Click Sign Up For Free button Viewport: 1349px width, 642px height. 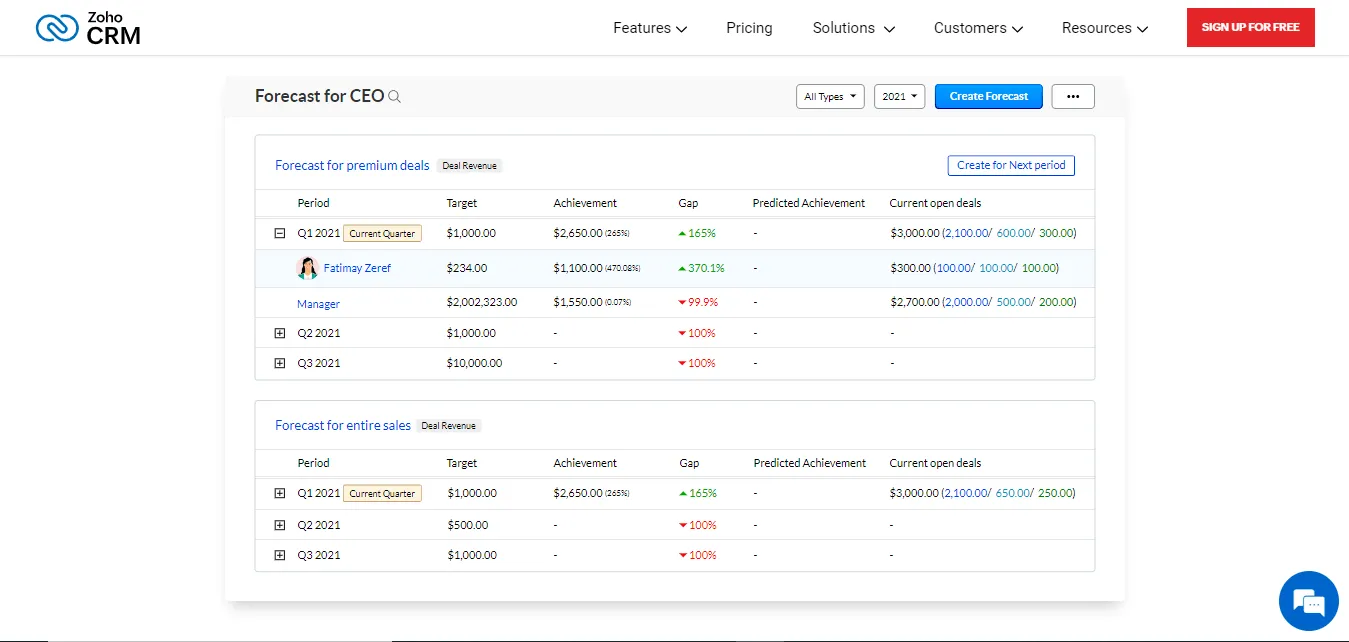[1251, 27]
